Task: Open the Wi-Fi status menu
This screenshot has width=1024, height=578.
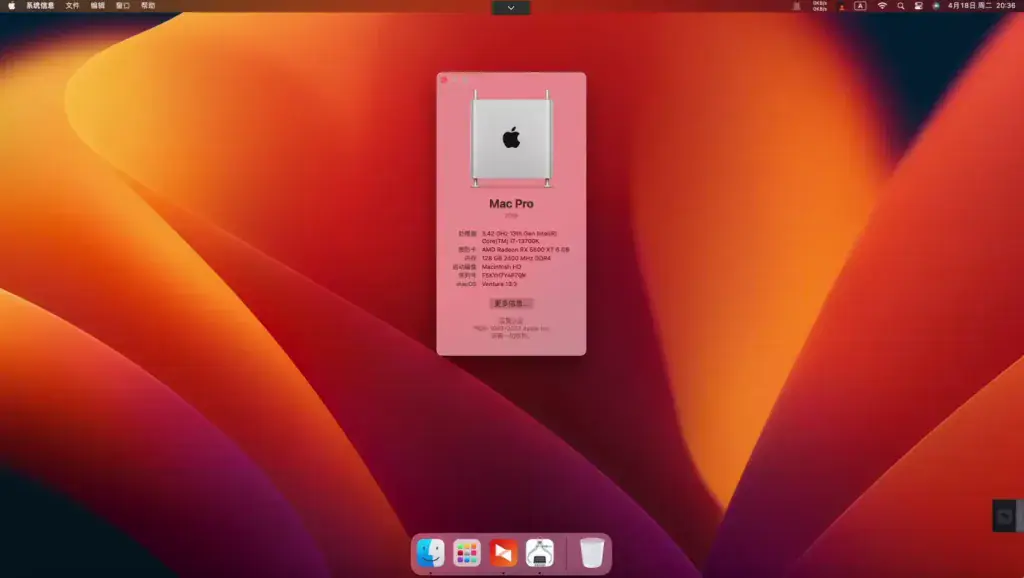Action: point(882,6)
